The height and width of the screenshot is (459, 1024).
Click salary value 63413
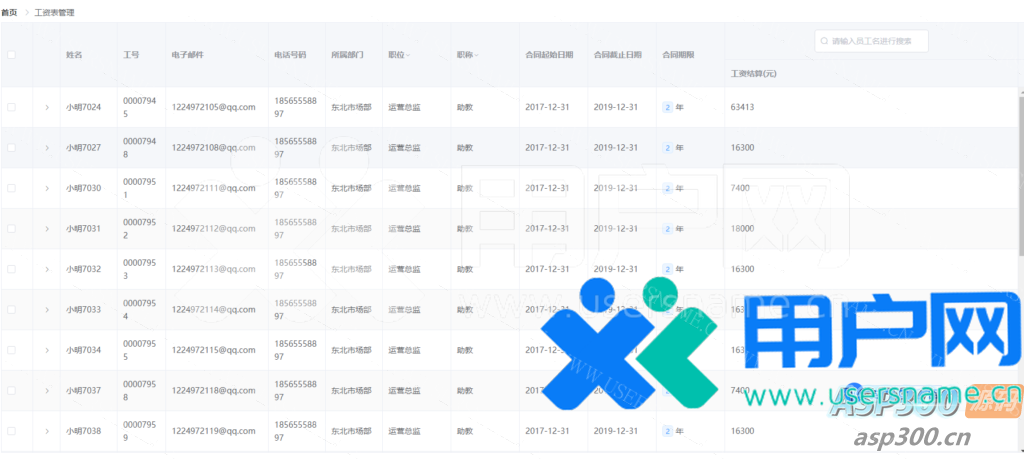(x=743, y=107)
